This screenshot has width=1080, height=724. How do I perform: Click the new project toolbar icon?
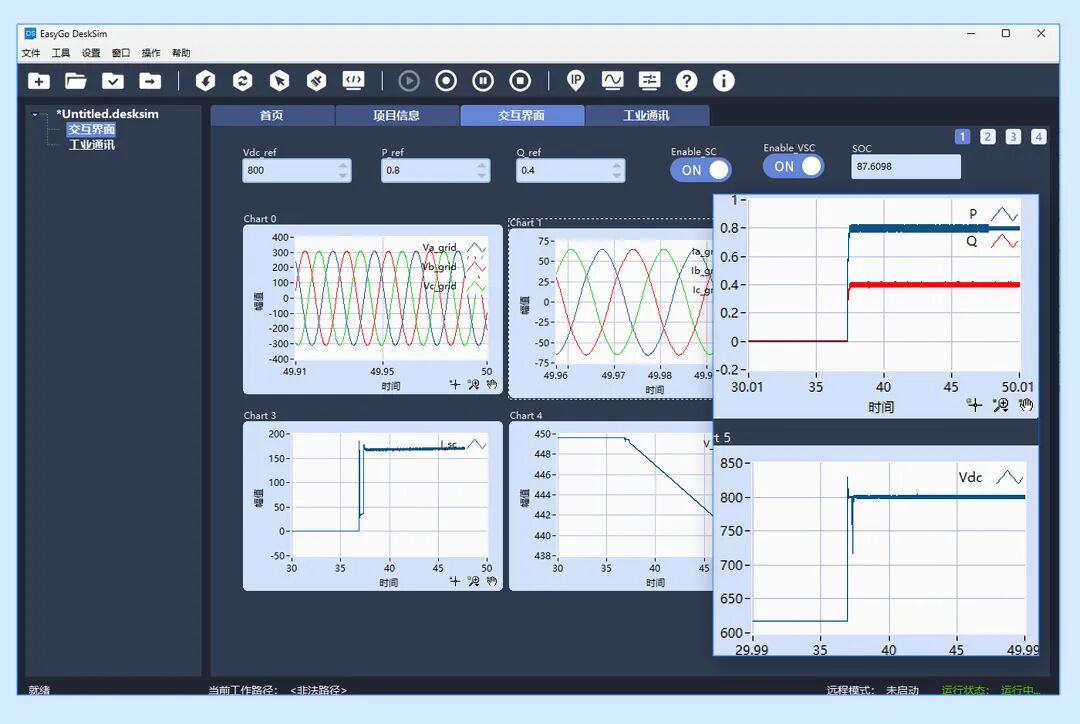tap(38, 81)
